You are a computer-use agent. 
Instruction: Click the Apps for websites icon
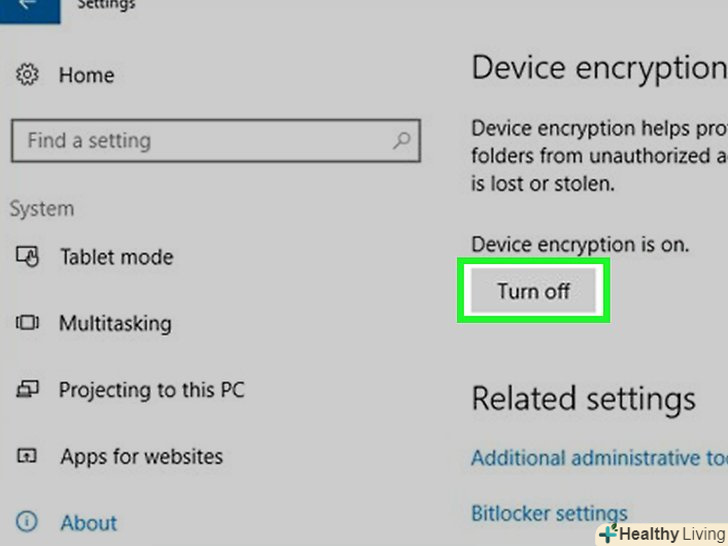point(27,456)
